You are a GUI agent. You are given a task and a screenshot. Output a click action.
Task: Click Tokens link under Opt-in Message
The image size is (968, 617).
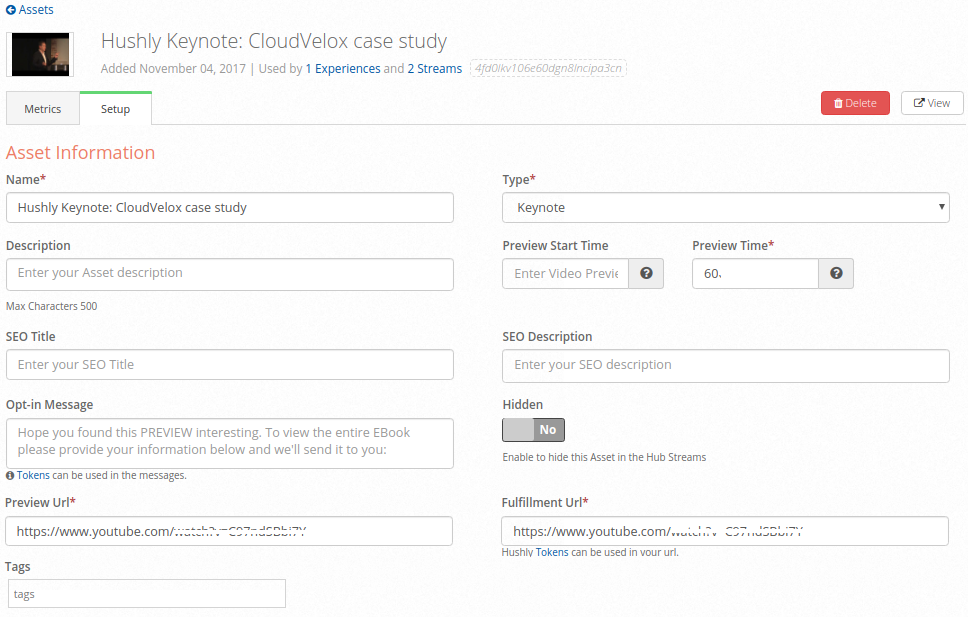(33, 476)
